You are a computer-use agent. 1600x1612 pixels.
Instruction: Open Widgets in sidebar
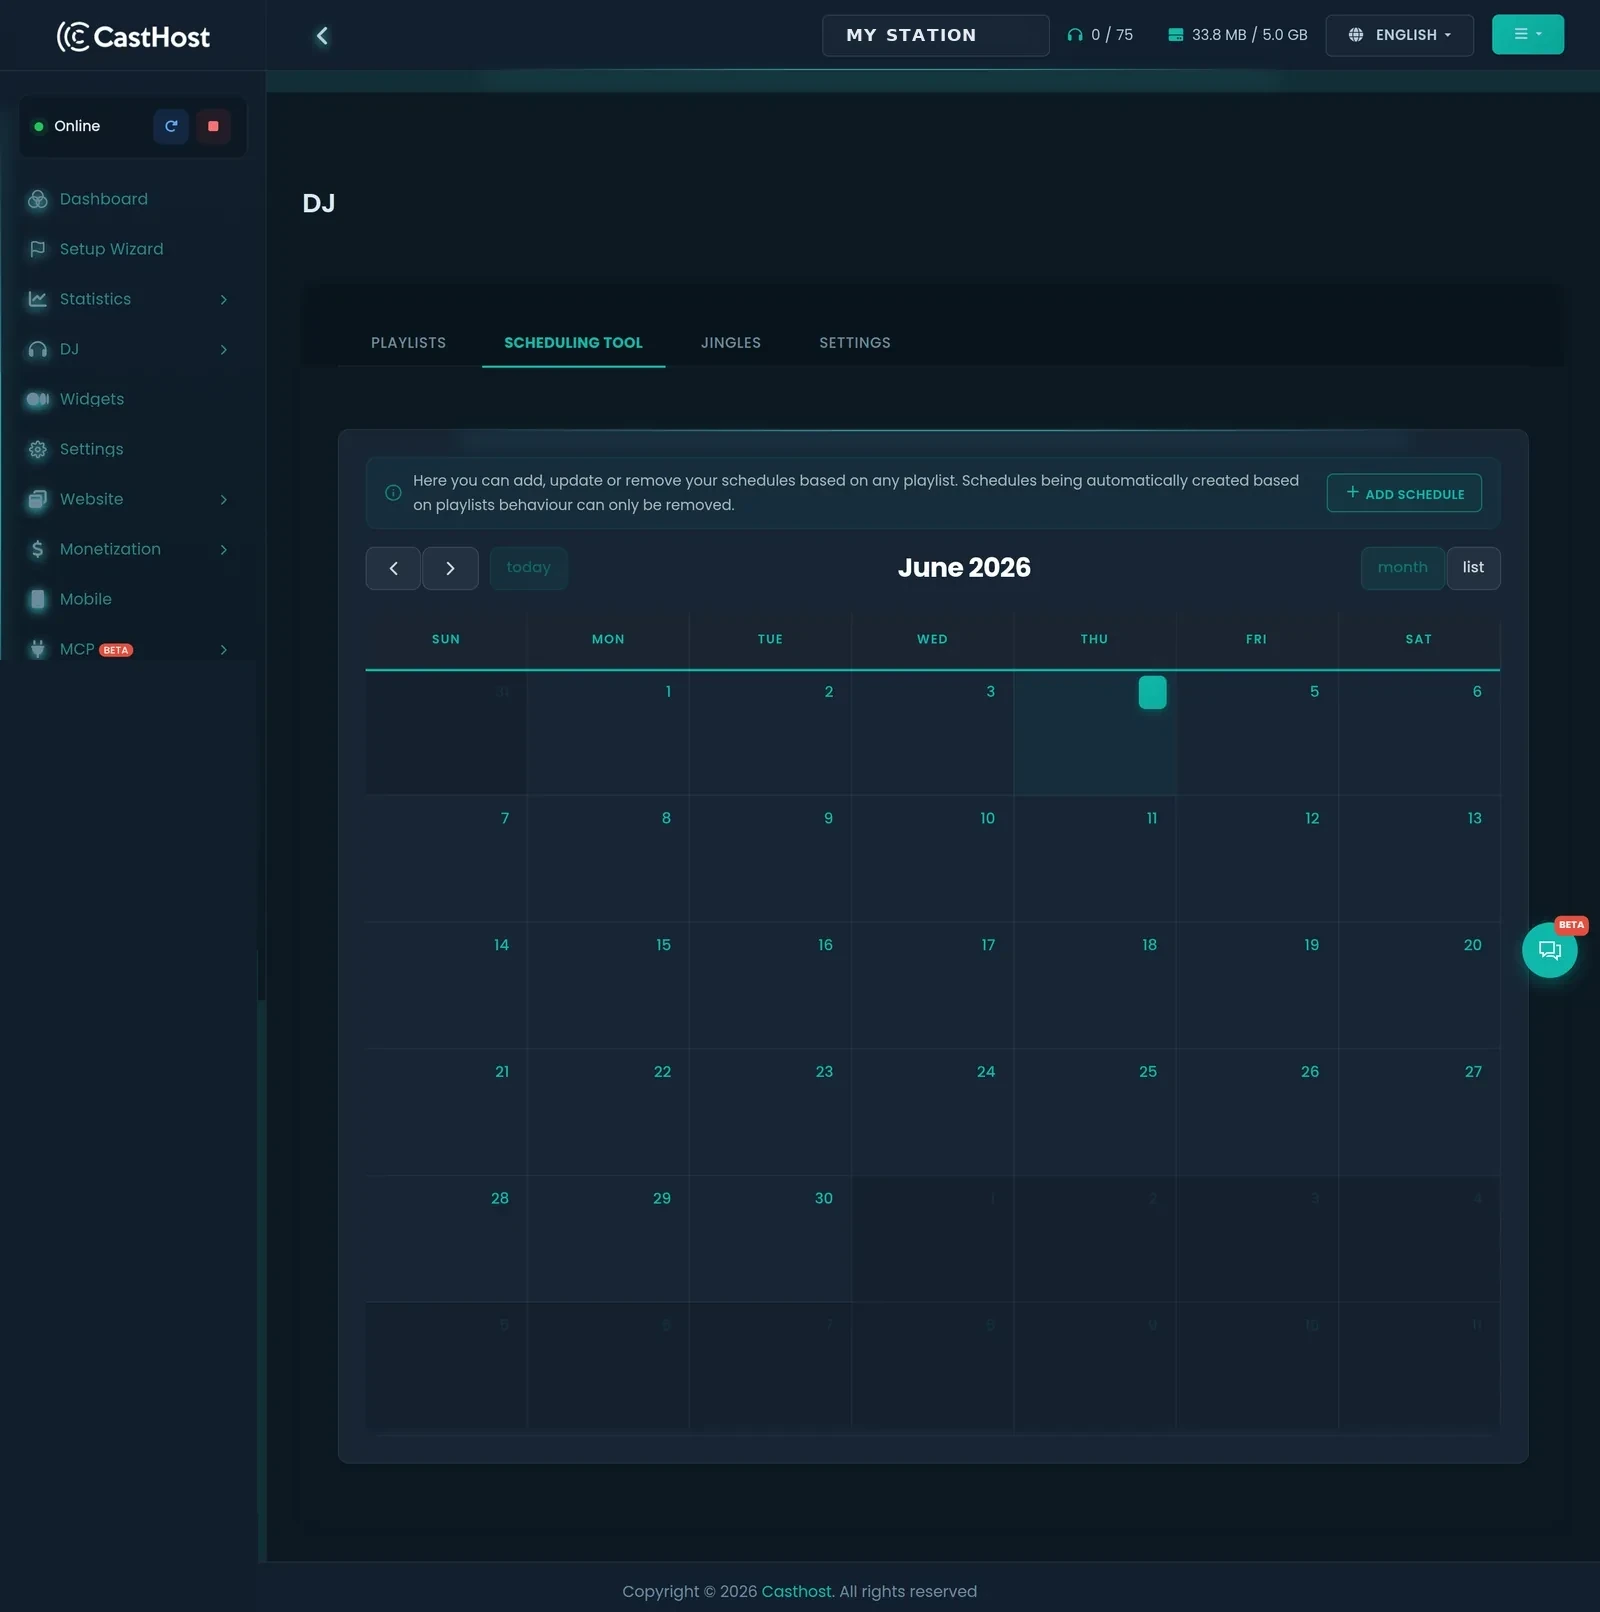(x=91, y=399)
